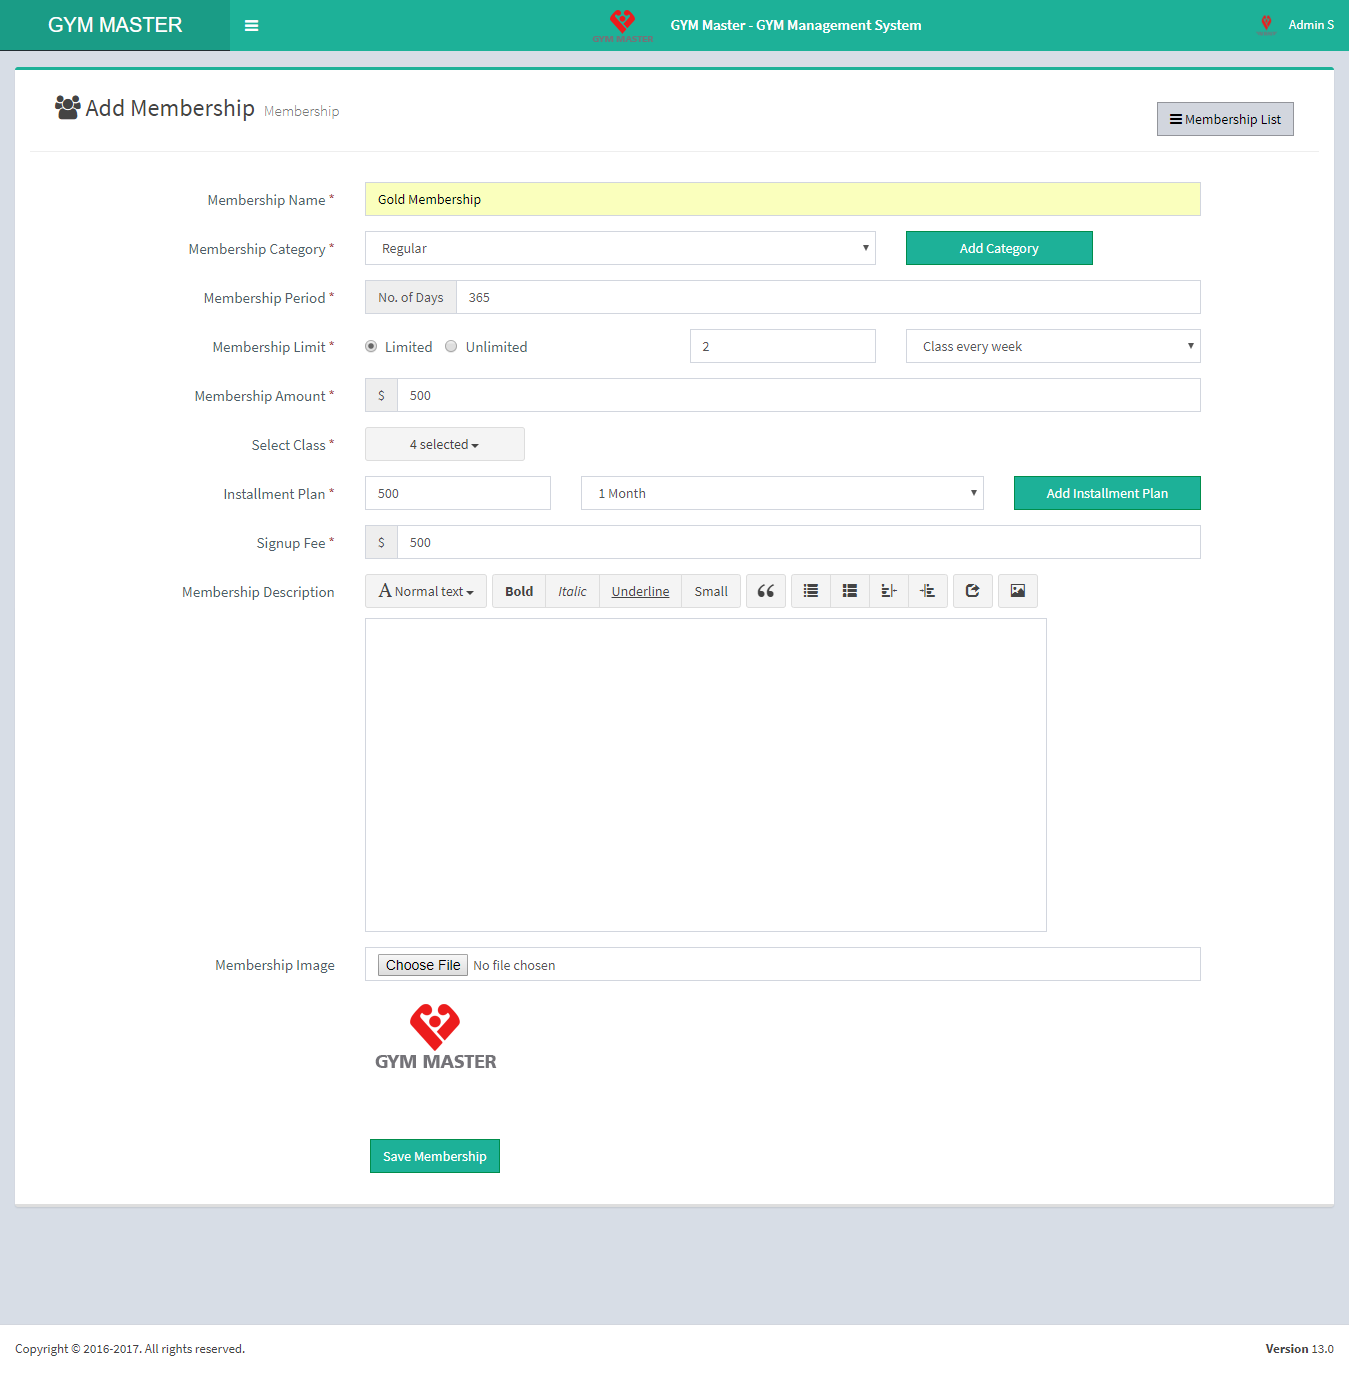1349x1373 pixels.
Task: Expand the 4 selected class dropdown
Action: coord(444,444)
